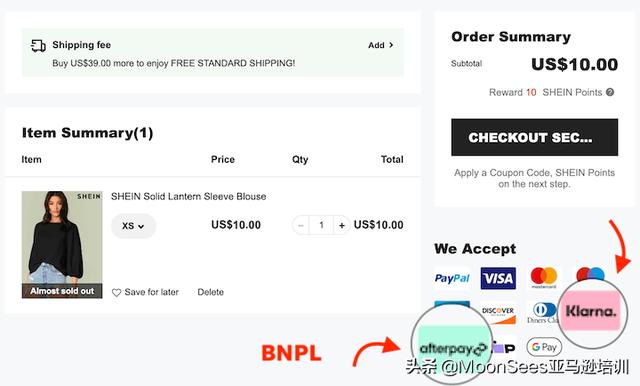Click the VISA card logo
The height and width of the screenshot is (386, 640).
(498, 278)
